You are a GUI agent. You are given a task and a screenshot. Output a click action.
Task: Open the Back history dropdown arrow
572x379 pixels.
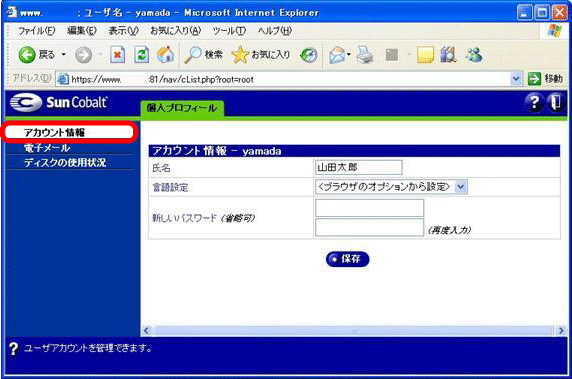(x=63, y=55)
